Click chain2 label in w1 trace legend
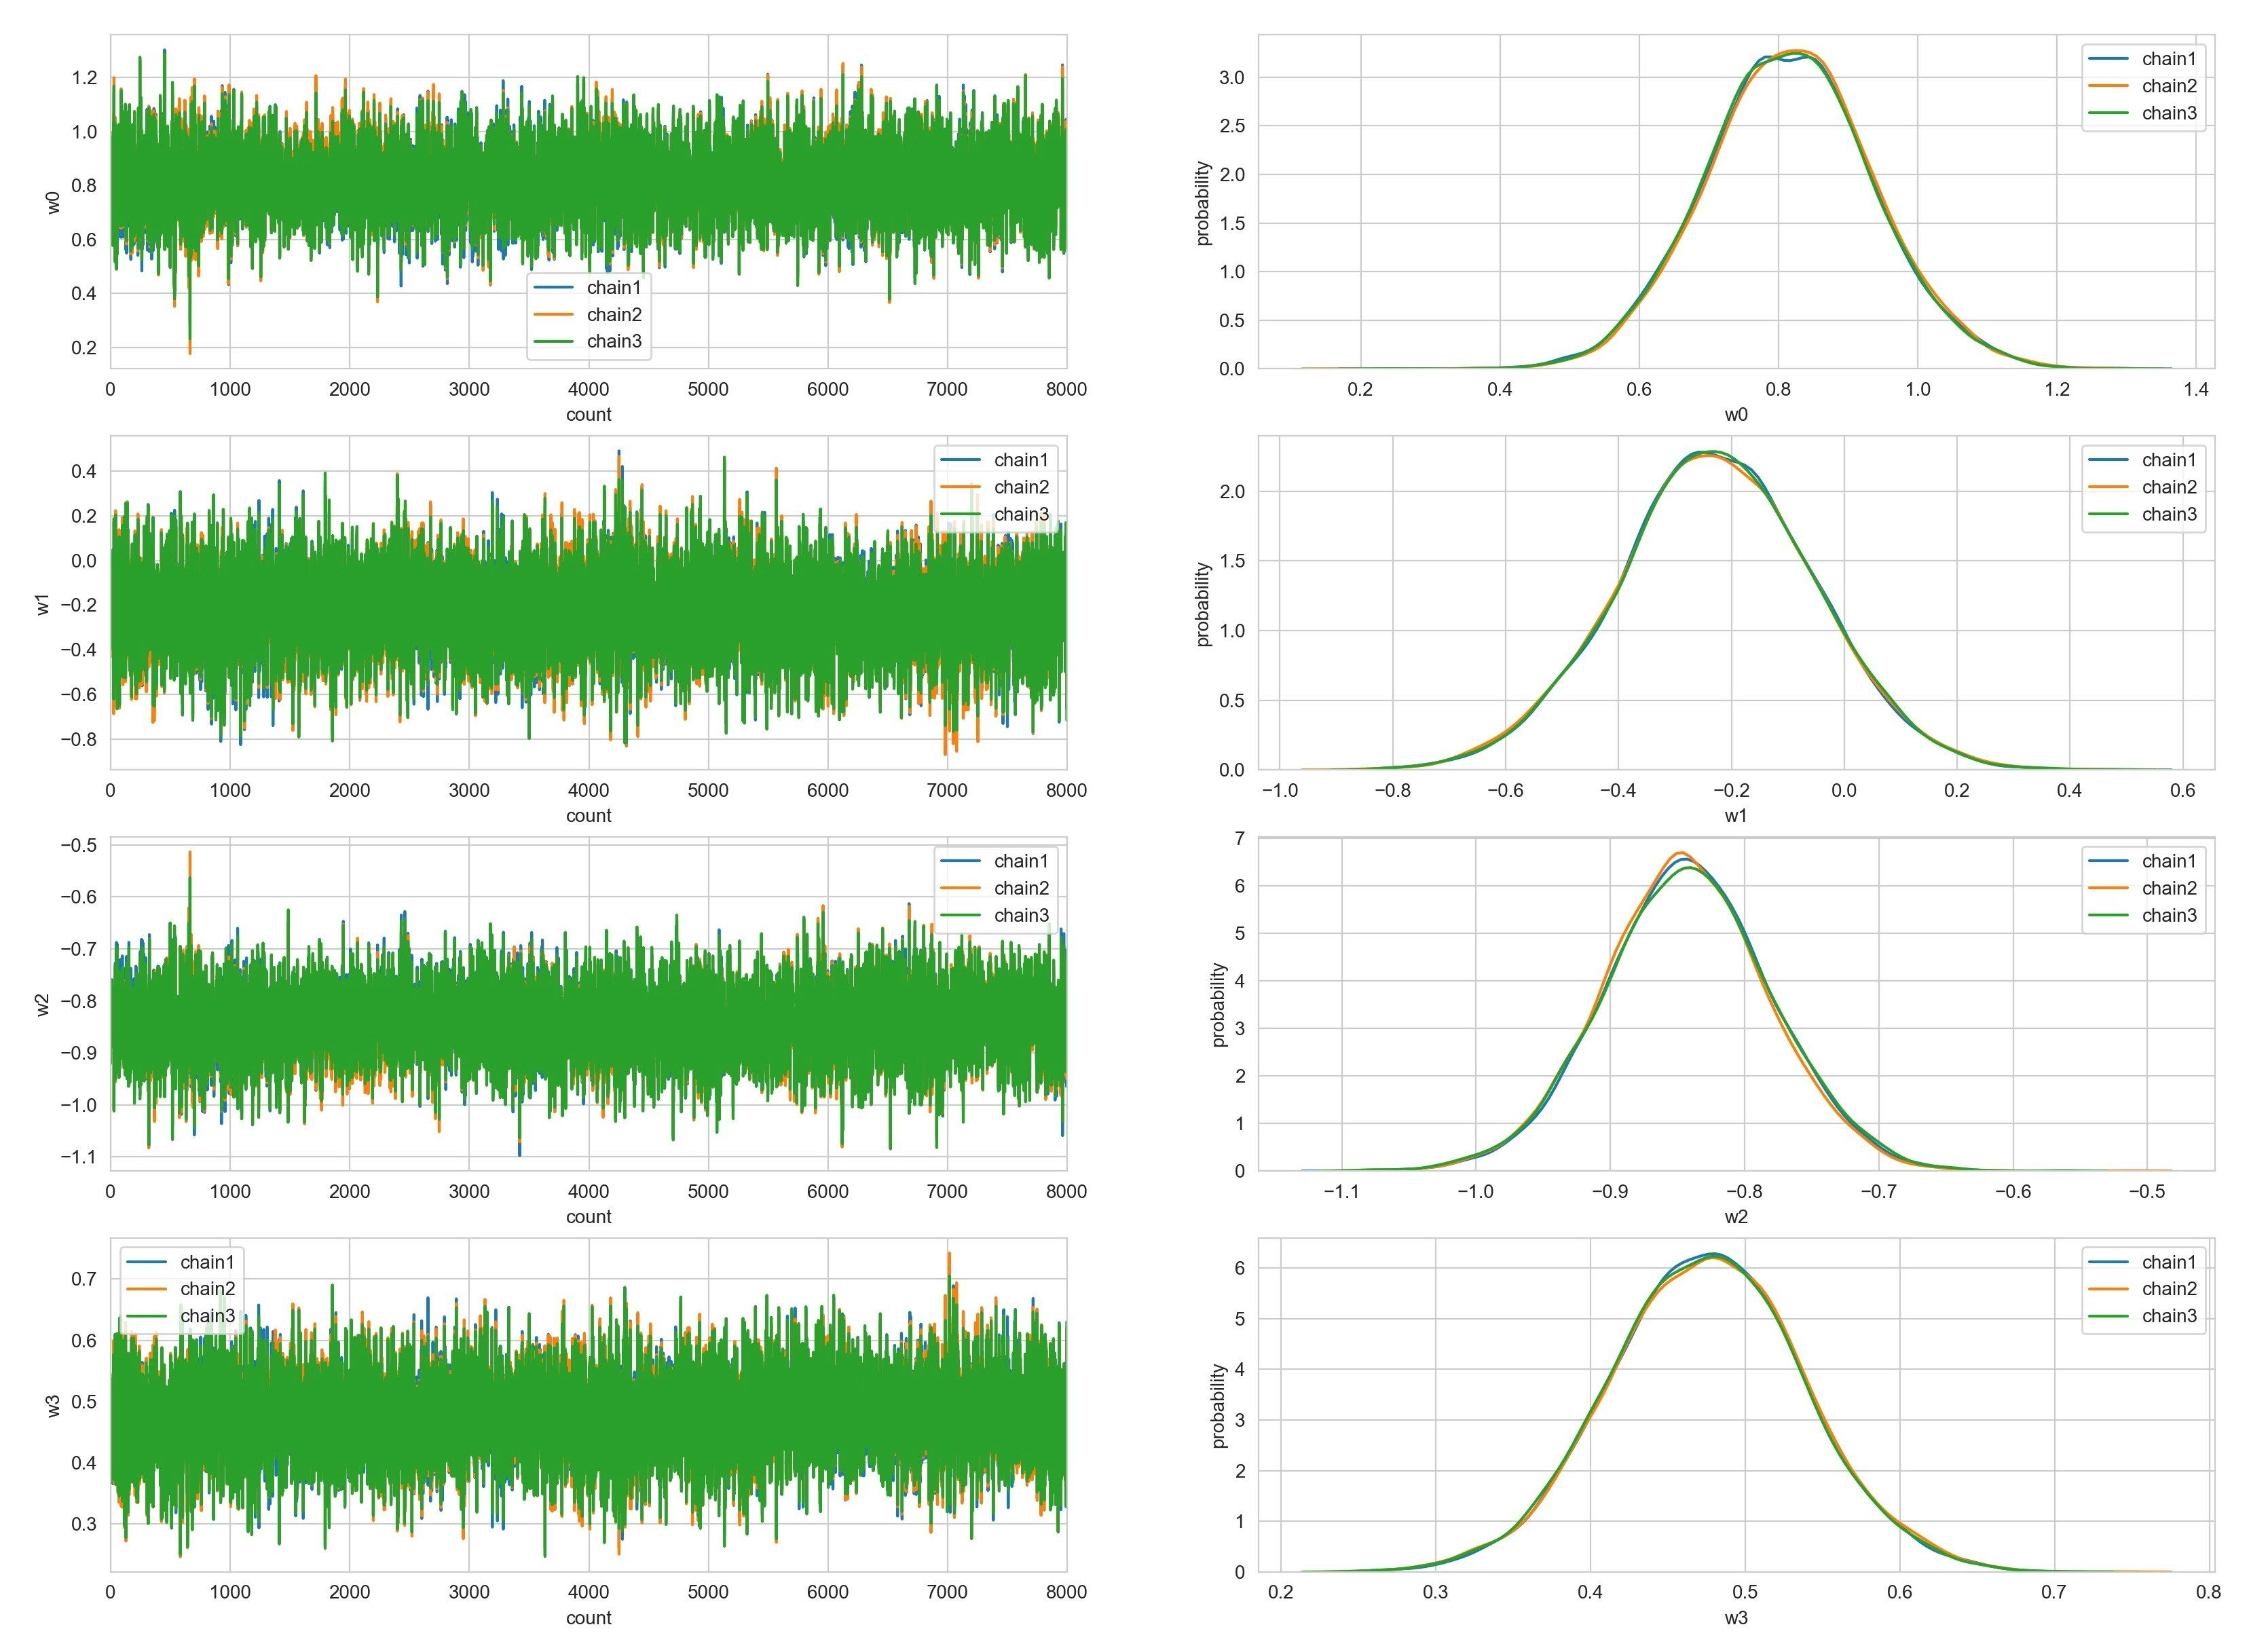 pyautogui.click(x=1021, y=488)
